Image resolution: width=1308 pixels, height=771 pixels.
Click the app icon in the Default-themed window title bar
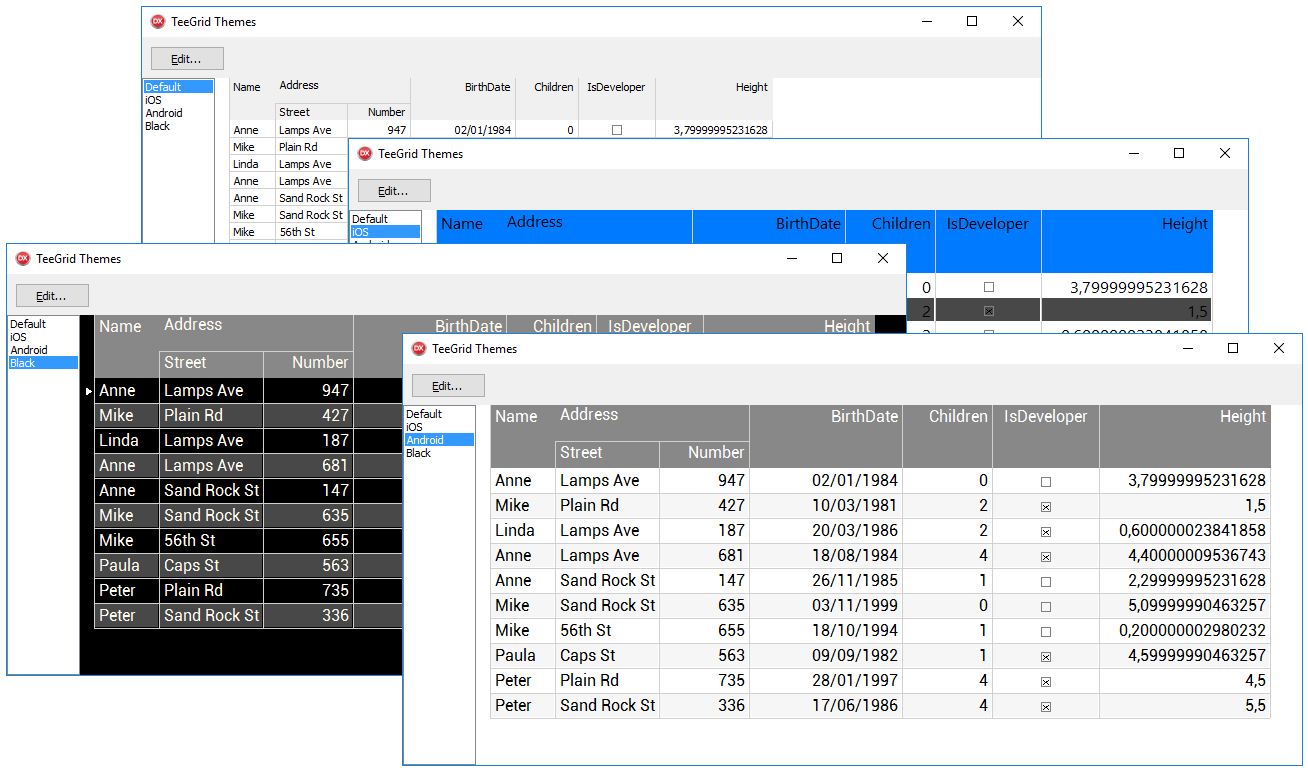point(158,22)
